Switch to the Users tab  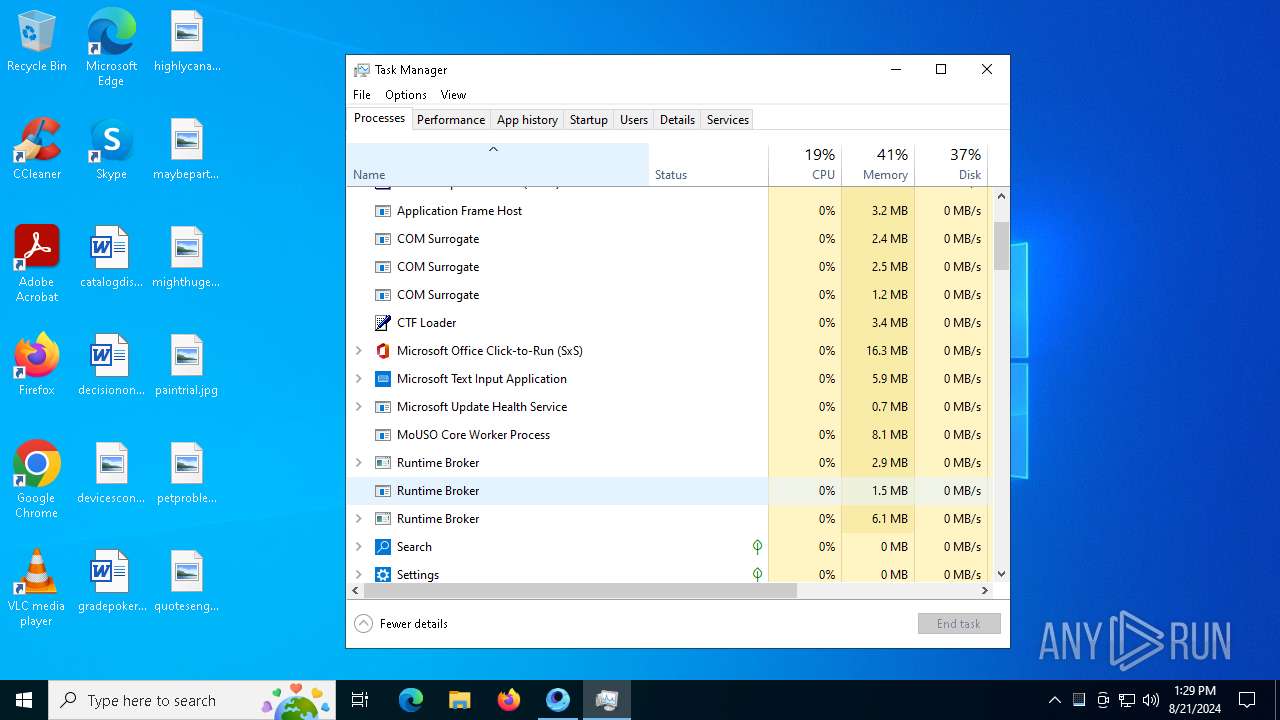tap(634, 120)
